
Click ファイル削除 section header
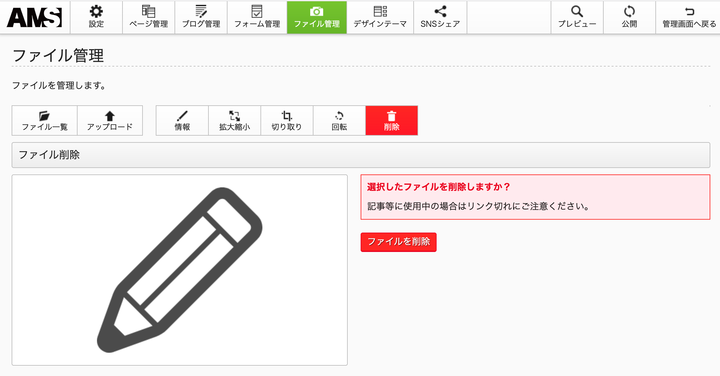[x=361, y=155]
